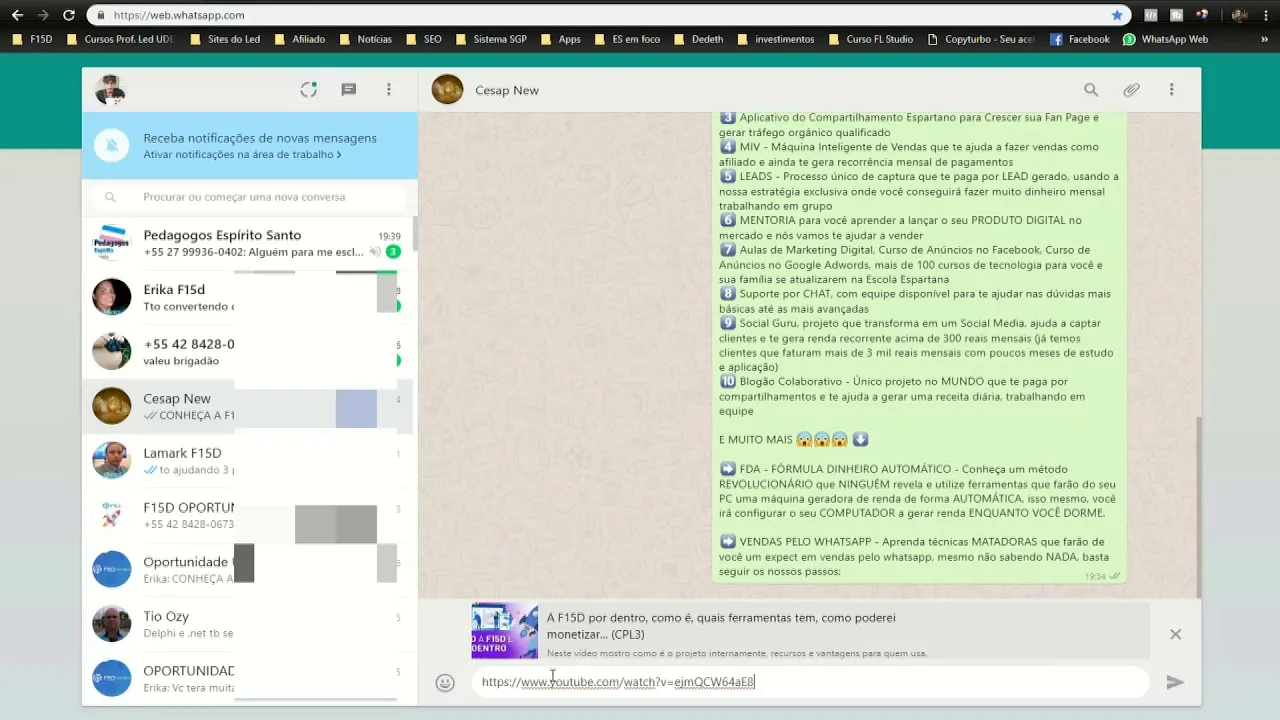Open the Apps bookmark folder
Image resolution: width=1280 pixels, height=720 pixels.
tap(560, 39)
